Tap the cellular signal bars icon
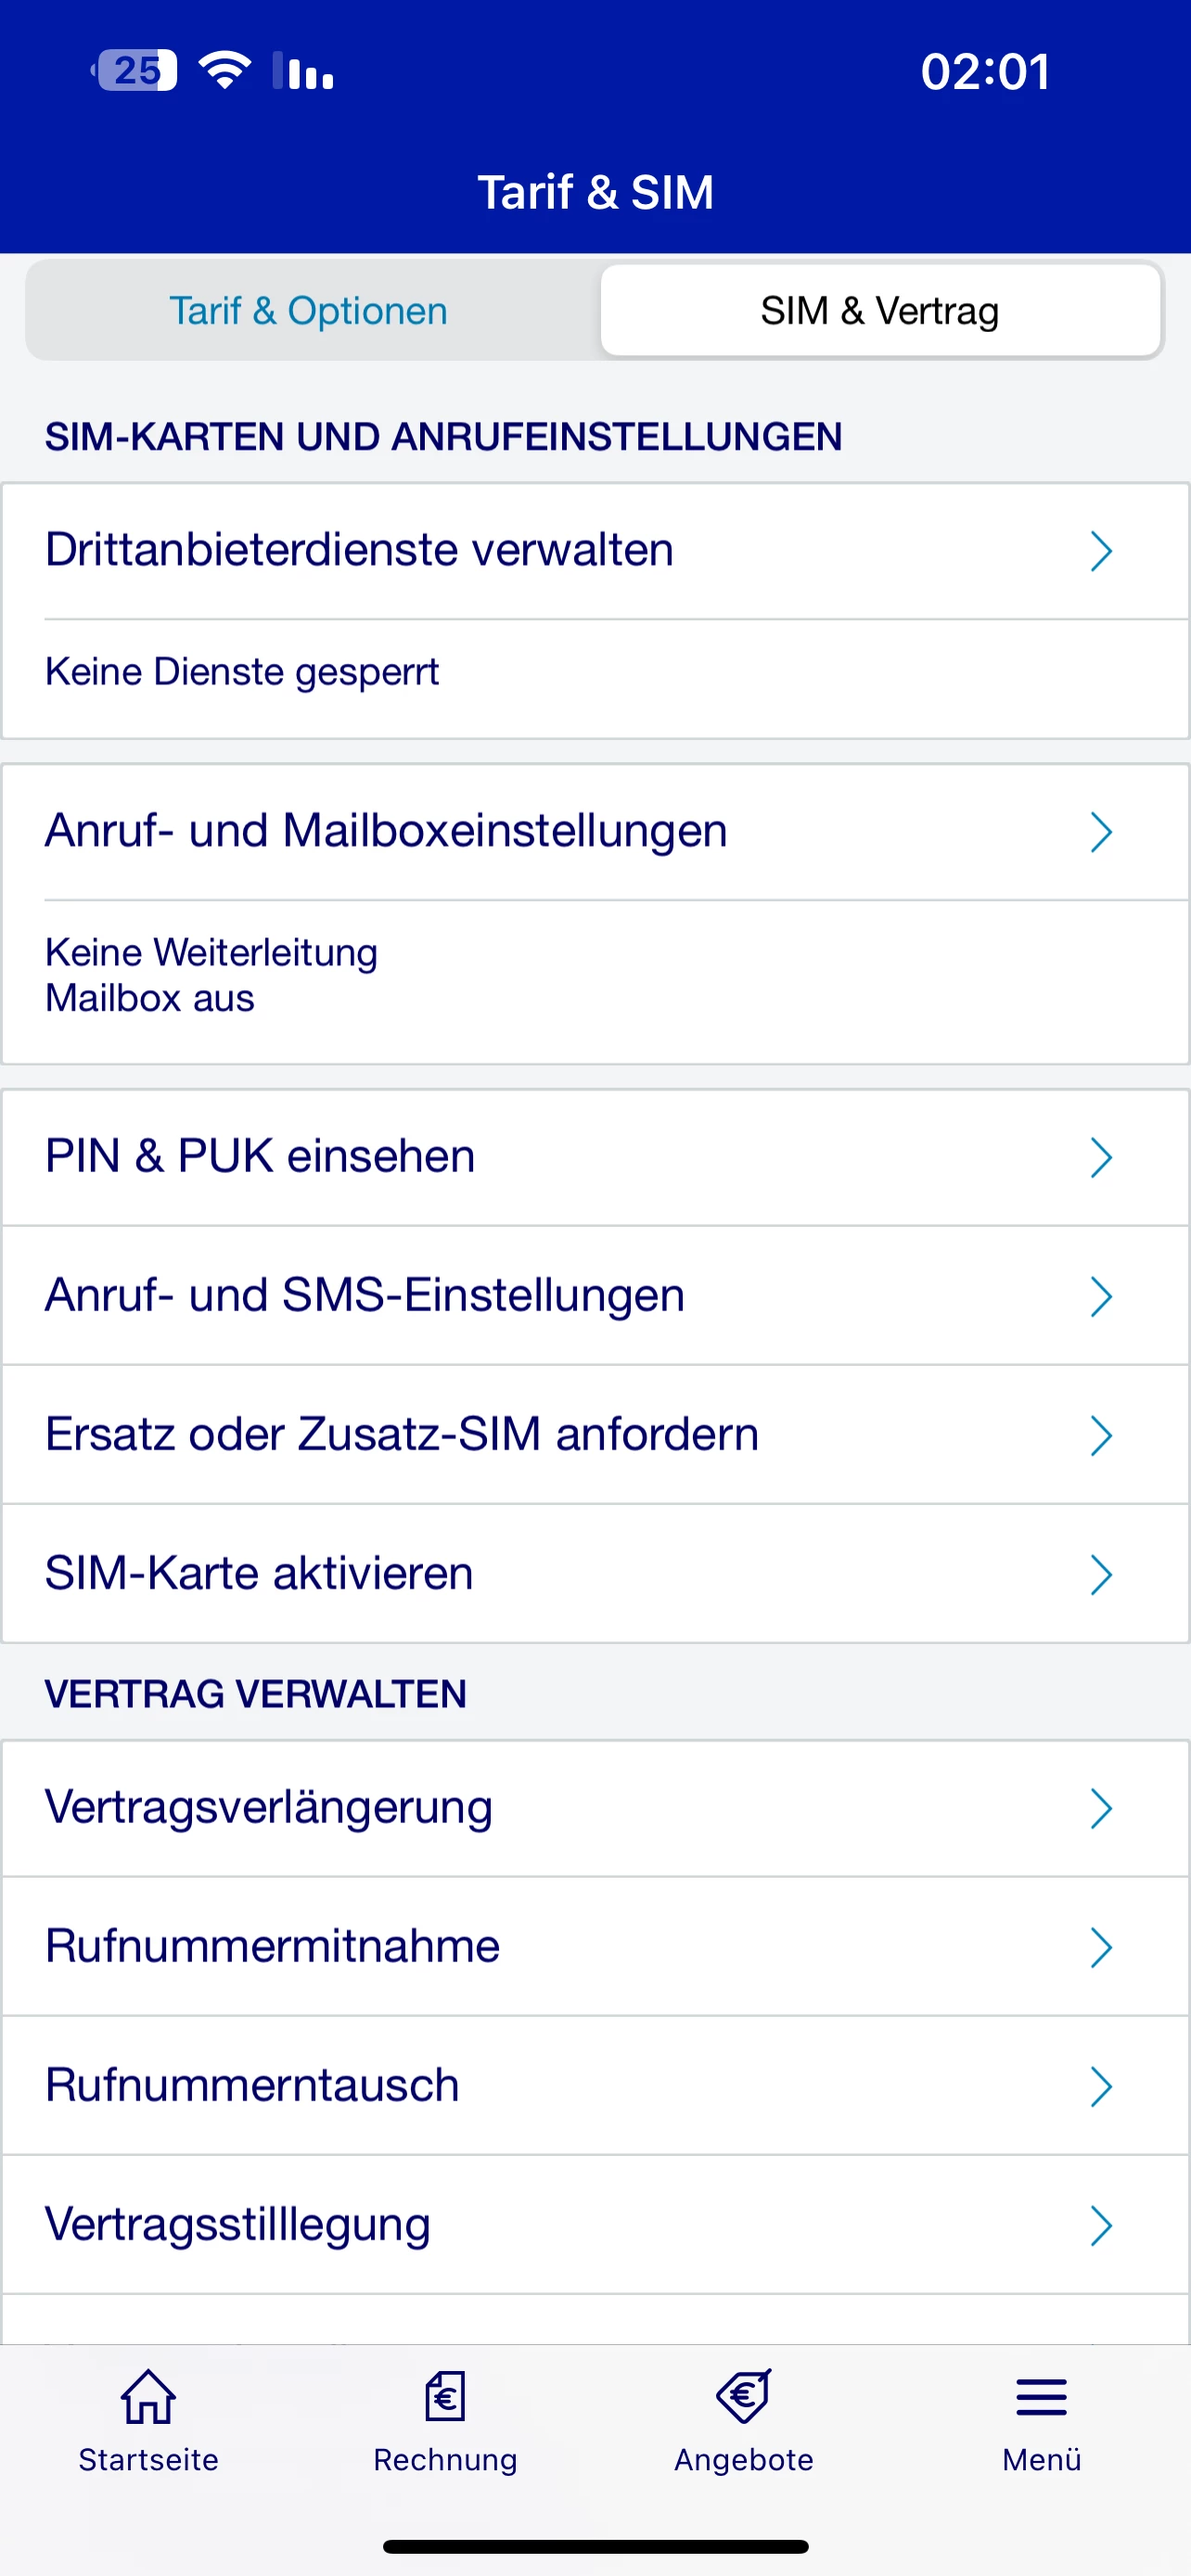The image size is (1191, 2576). coord(305,71)
